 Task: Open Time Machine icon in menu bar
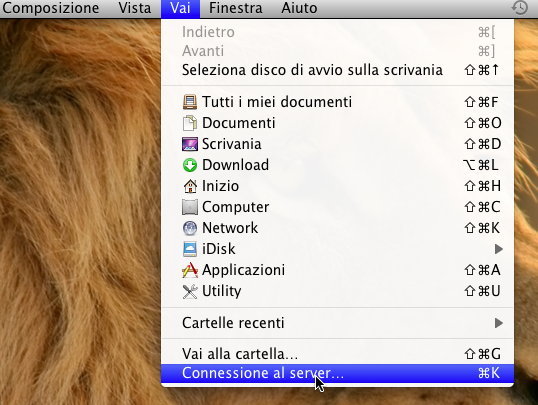point(520,8)
